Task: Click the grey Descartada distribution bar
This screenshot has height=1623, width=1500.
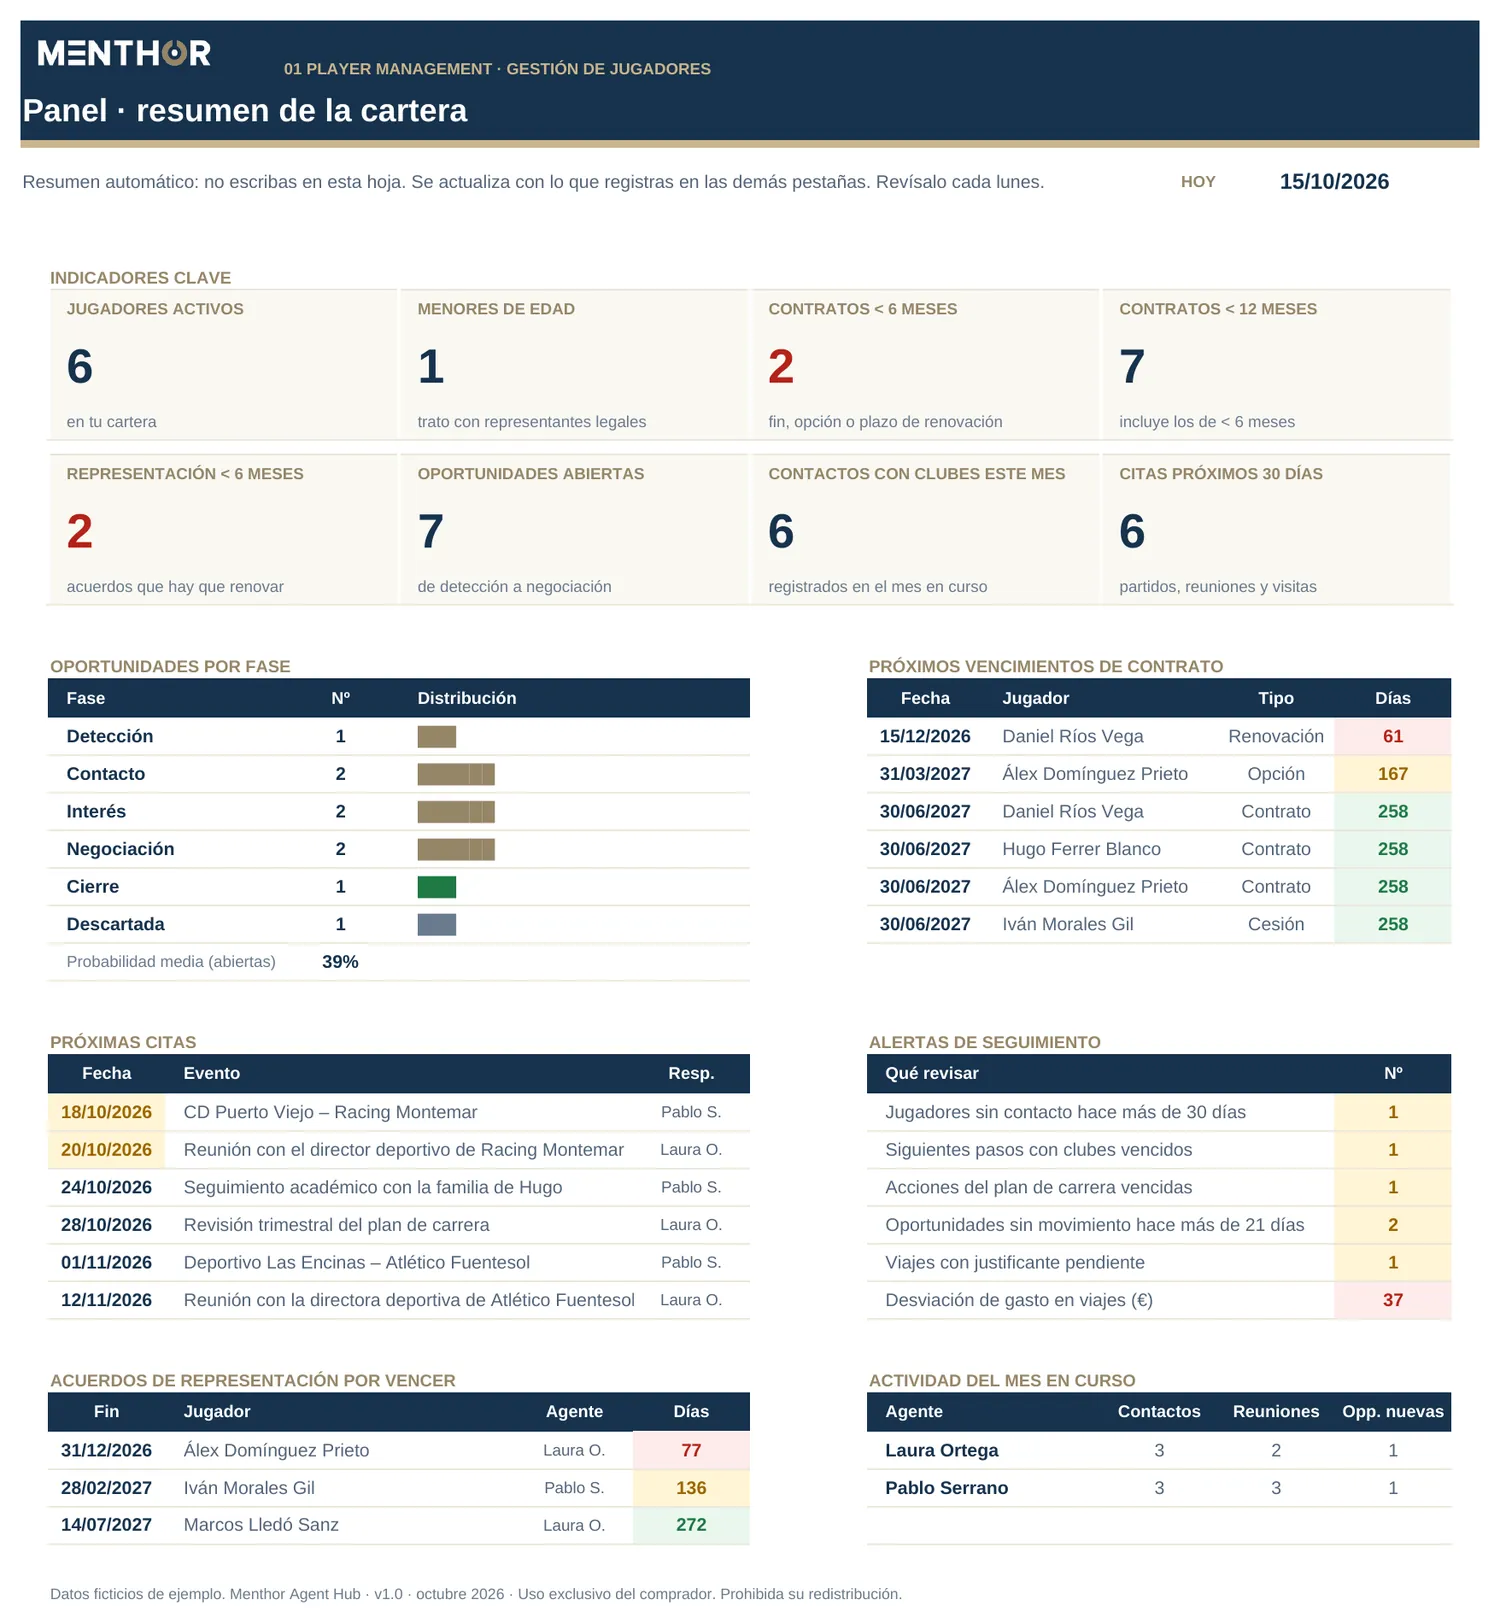Action: 437,925
